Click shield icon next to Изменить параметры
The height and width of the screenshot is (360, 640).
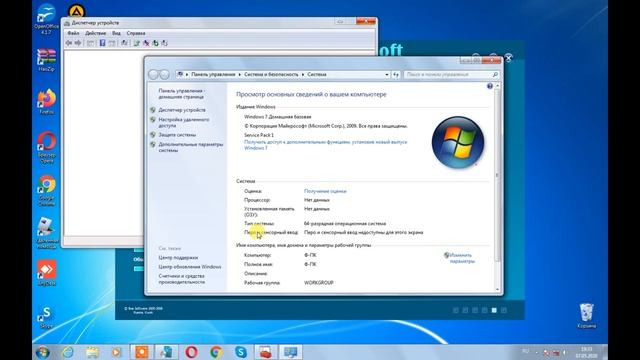pyautogui.click(x=446, y=255)
